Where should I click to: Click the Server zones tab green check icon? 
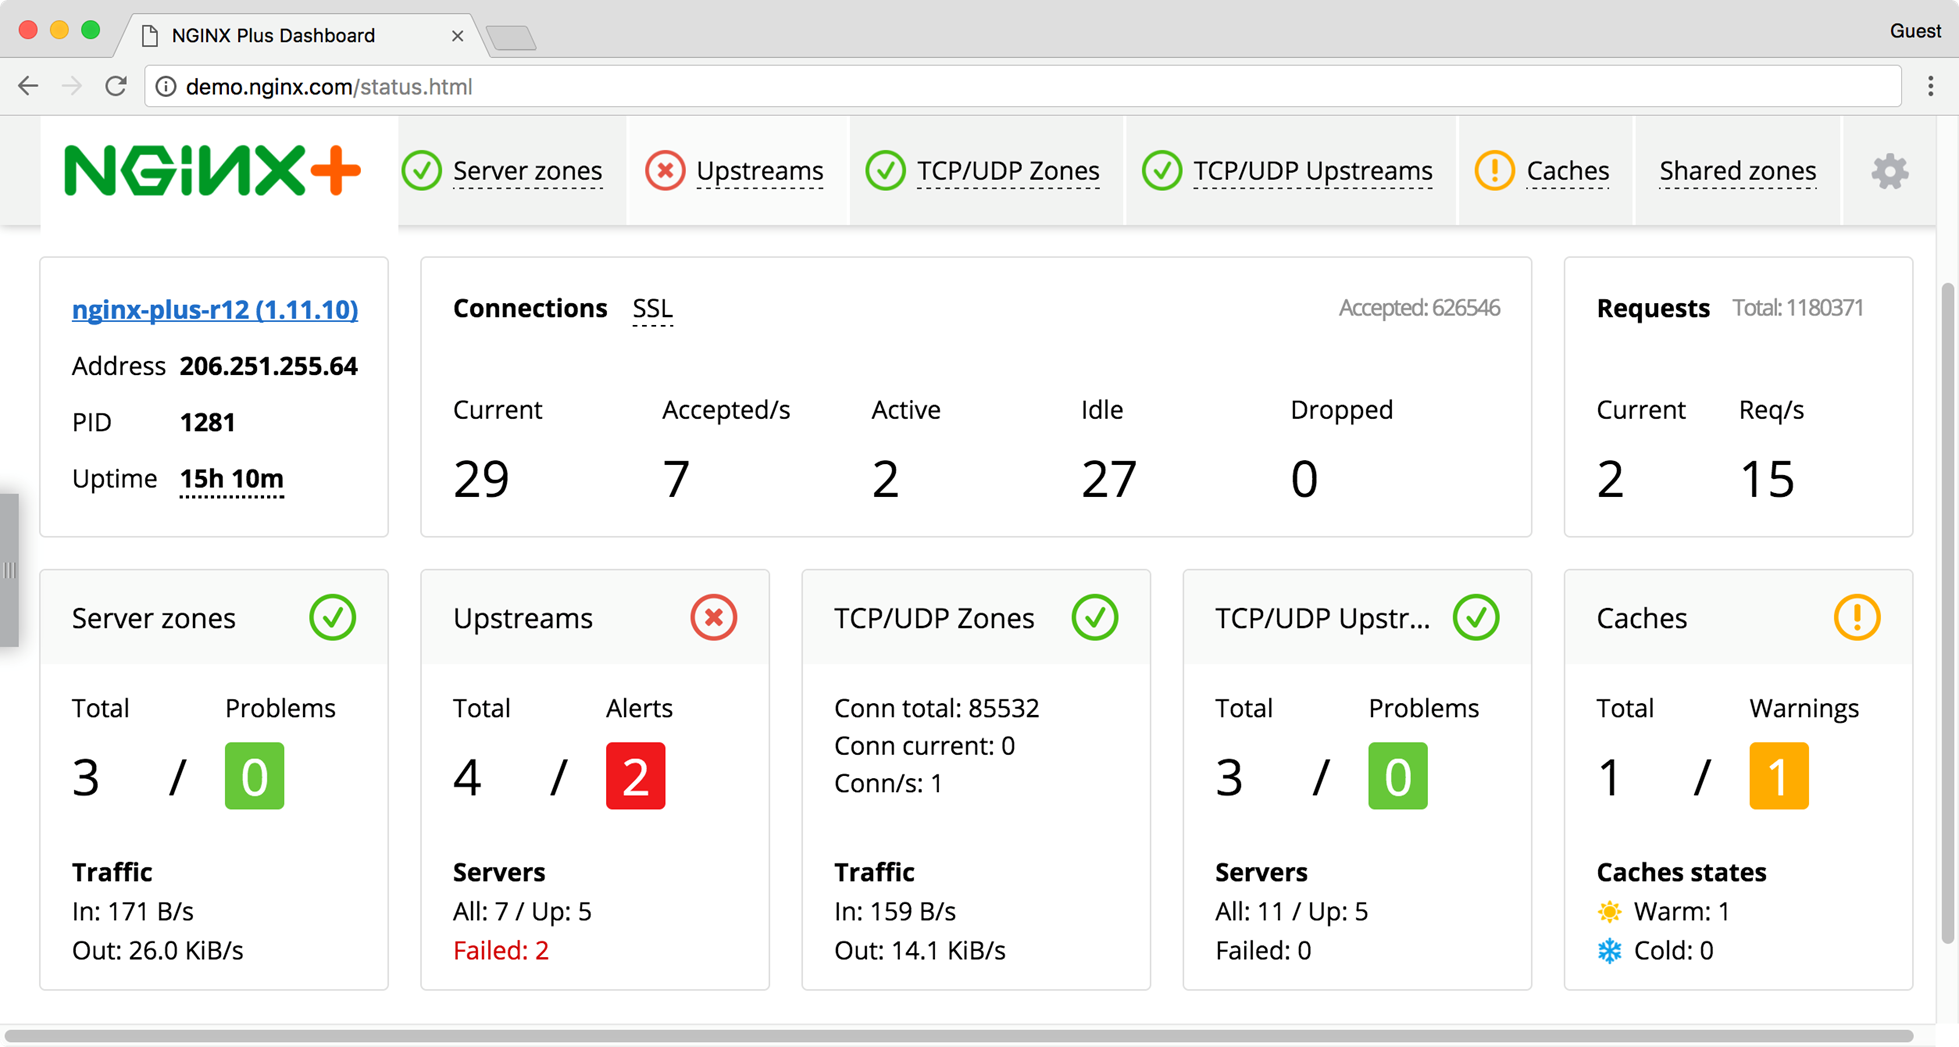tap(422, 171)
